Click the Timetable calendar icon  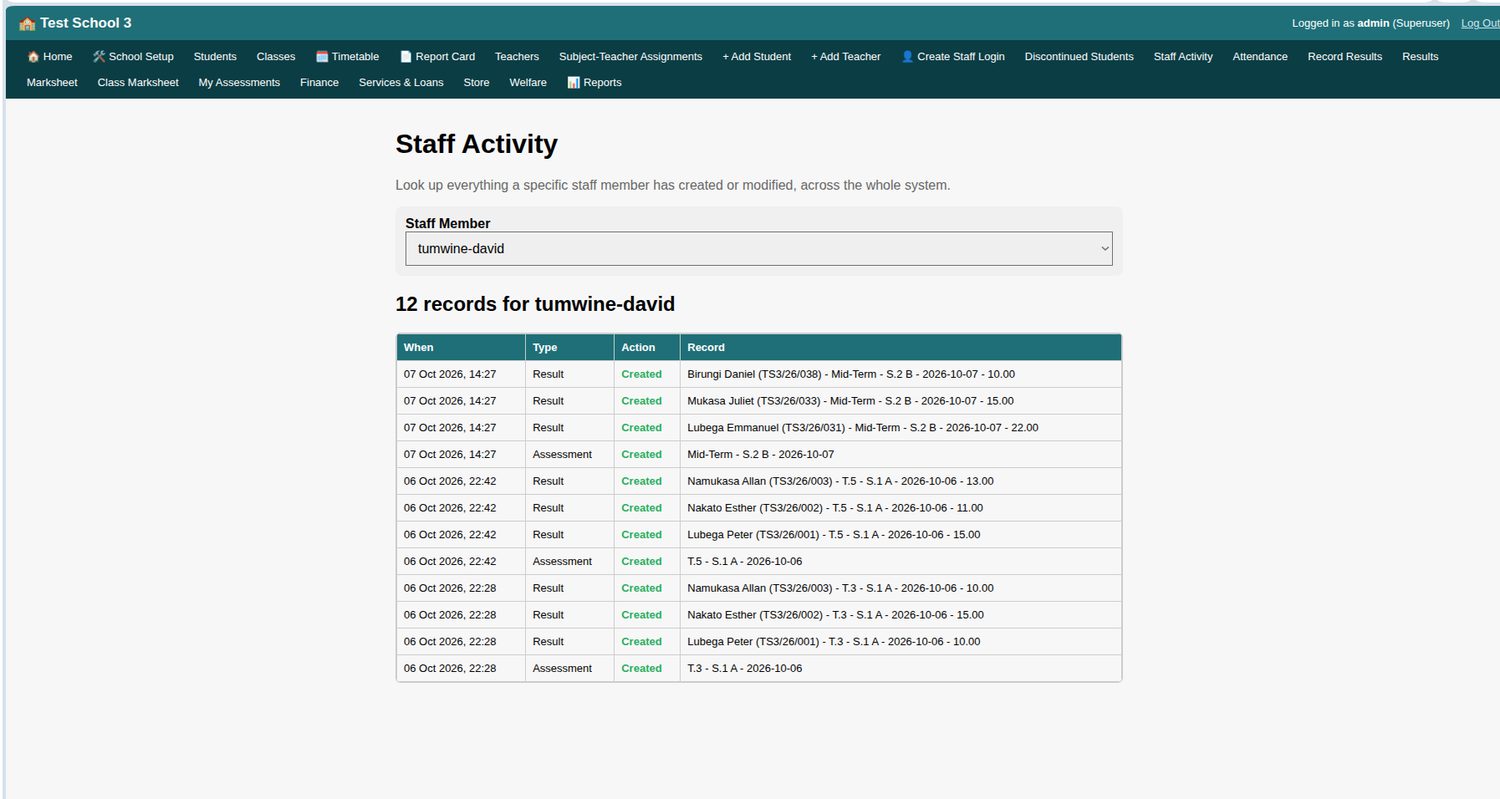pyautogui.click(x=322, y=57)
